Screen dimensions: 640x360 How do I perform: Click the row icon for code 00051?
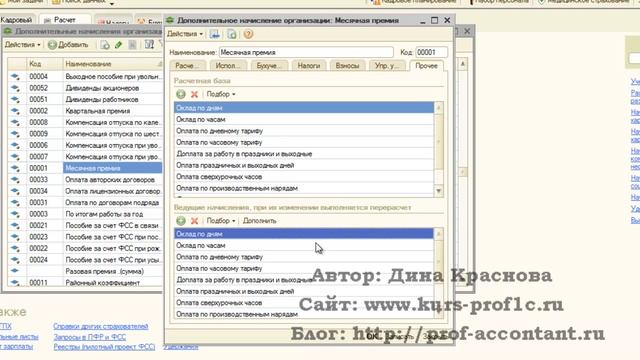(16, 99)
